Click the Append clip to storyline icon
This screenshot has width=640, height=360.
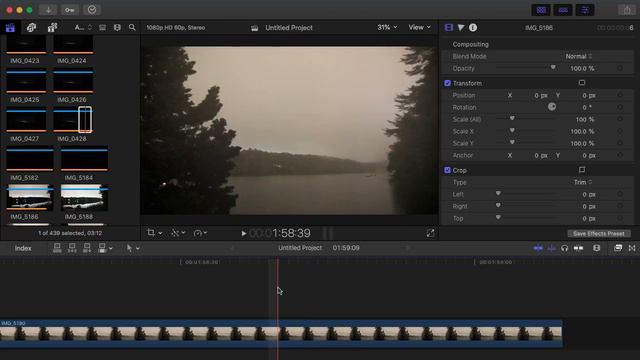[87, 248]
